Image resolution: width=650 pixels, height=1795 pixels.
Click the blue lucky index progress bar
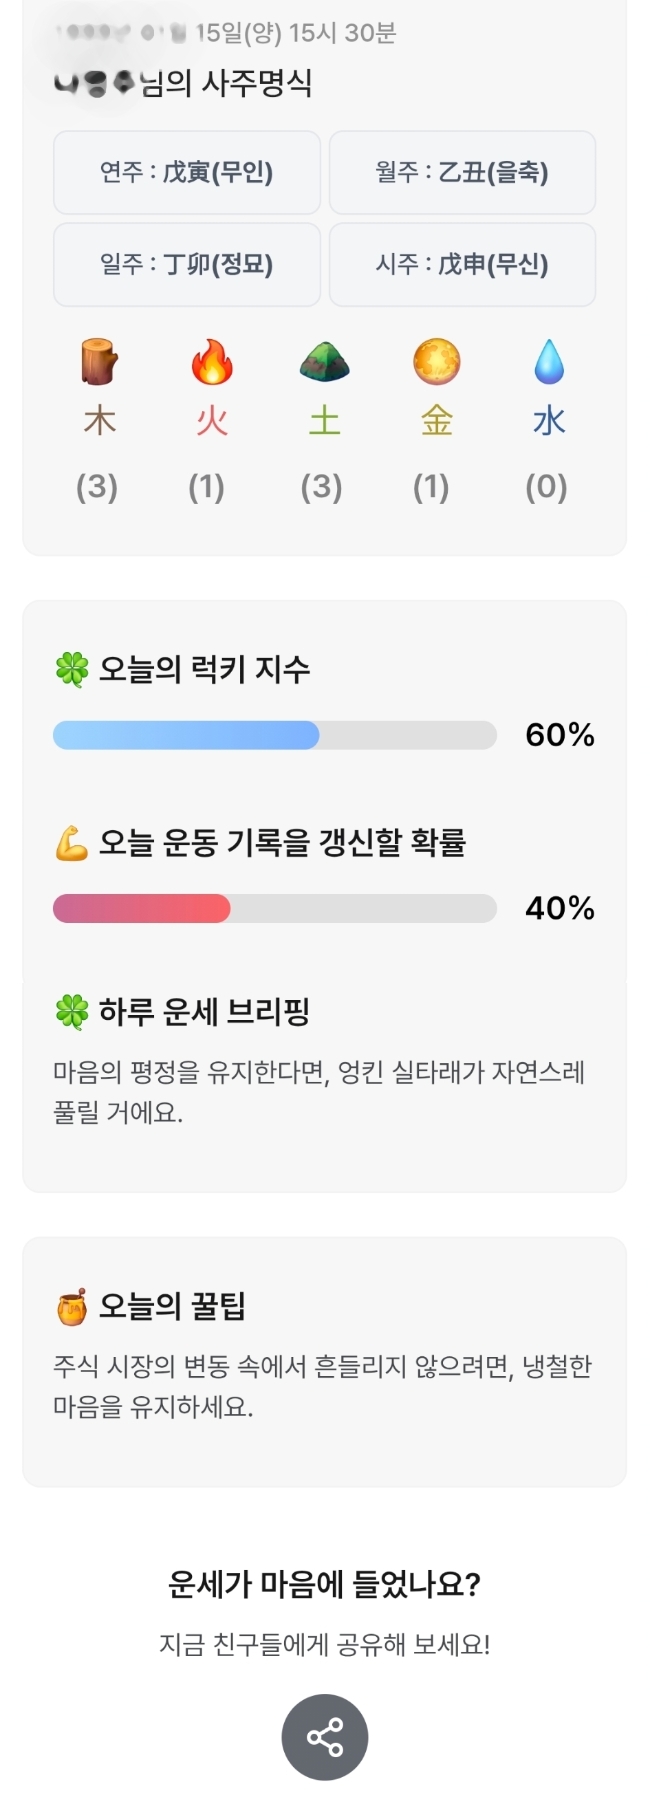click(x=275, y=735)
